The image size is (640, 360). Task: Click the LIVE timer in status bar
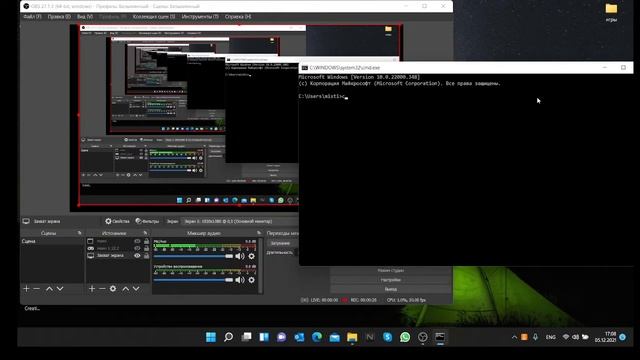325,300
